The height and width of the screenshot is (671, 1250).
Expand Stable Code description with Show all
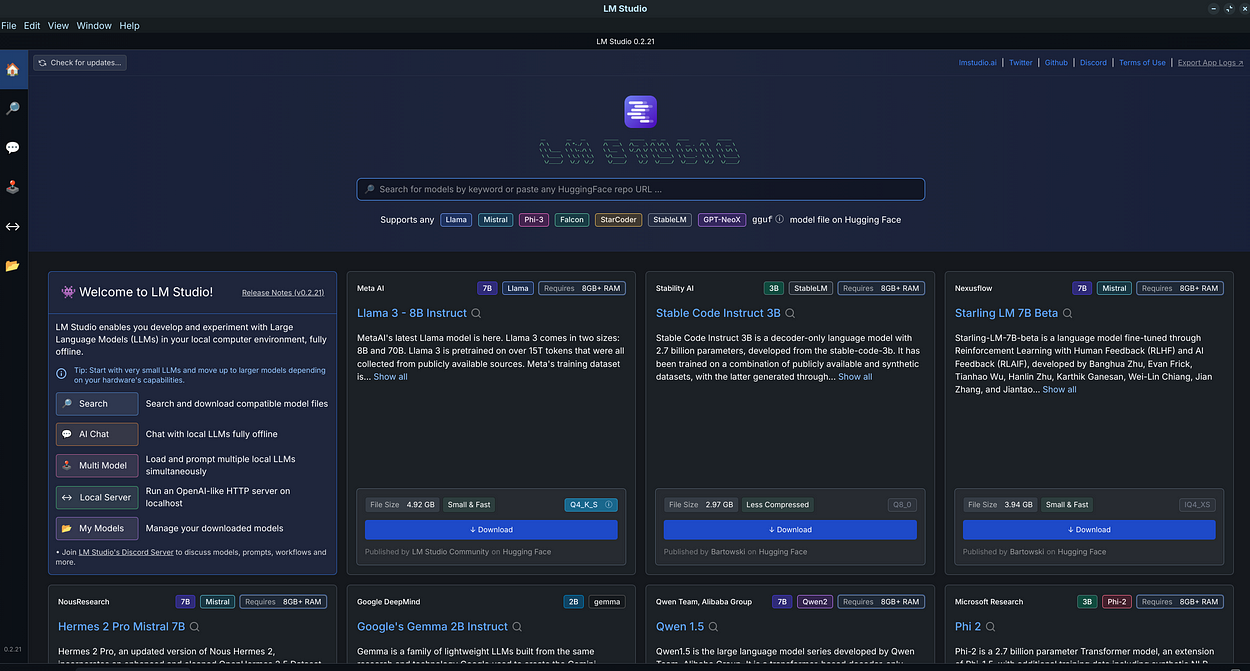pos(855,377)
